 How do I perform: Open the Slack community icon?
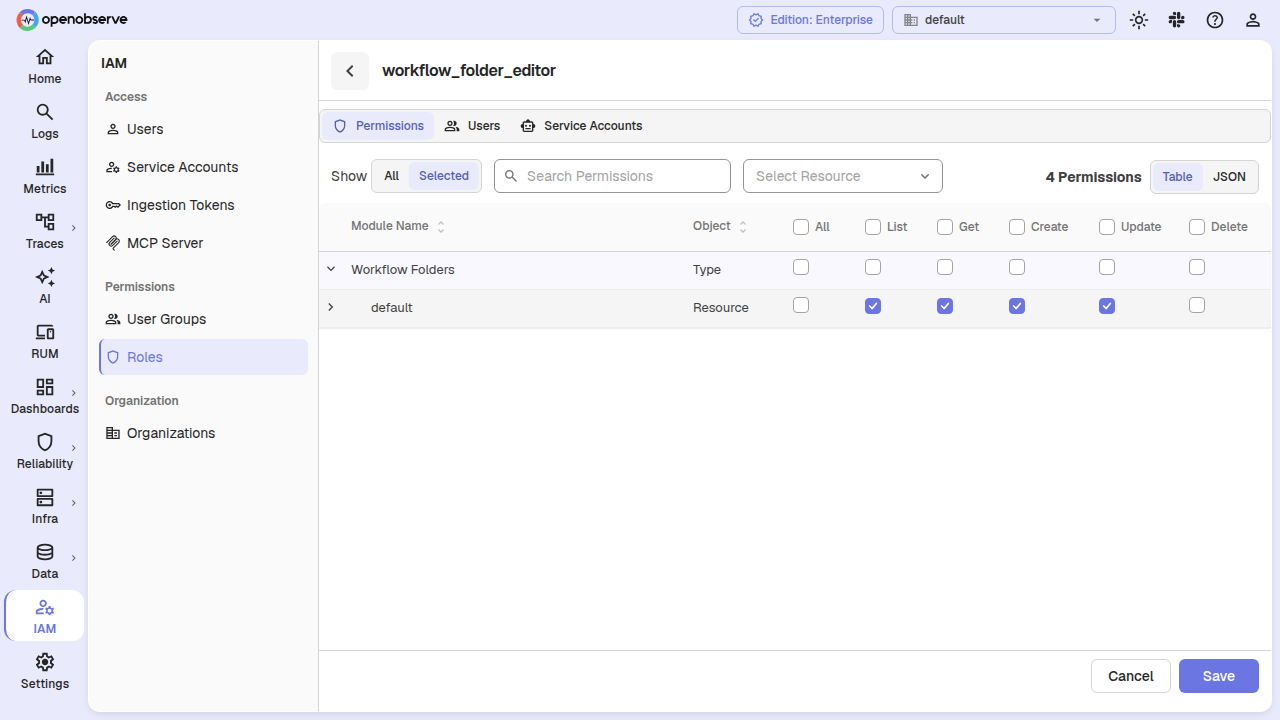[x=1177, y=20]
